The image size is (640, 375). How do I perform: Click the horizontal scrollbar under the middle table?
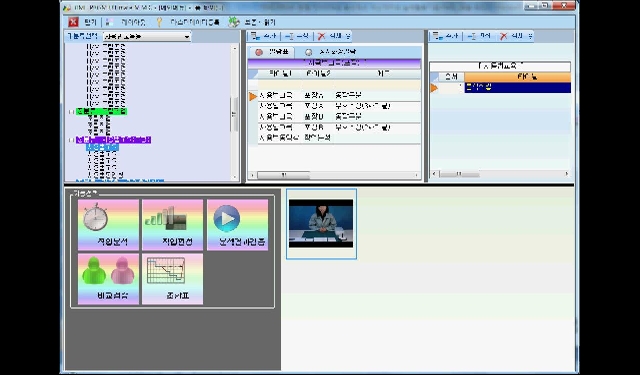pos(334,175)
